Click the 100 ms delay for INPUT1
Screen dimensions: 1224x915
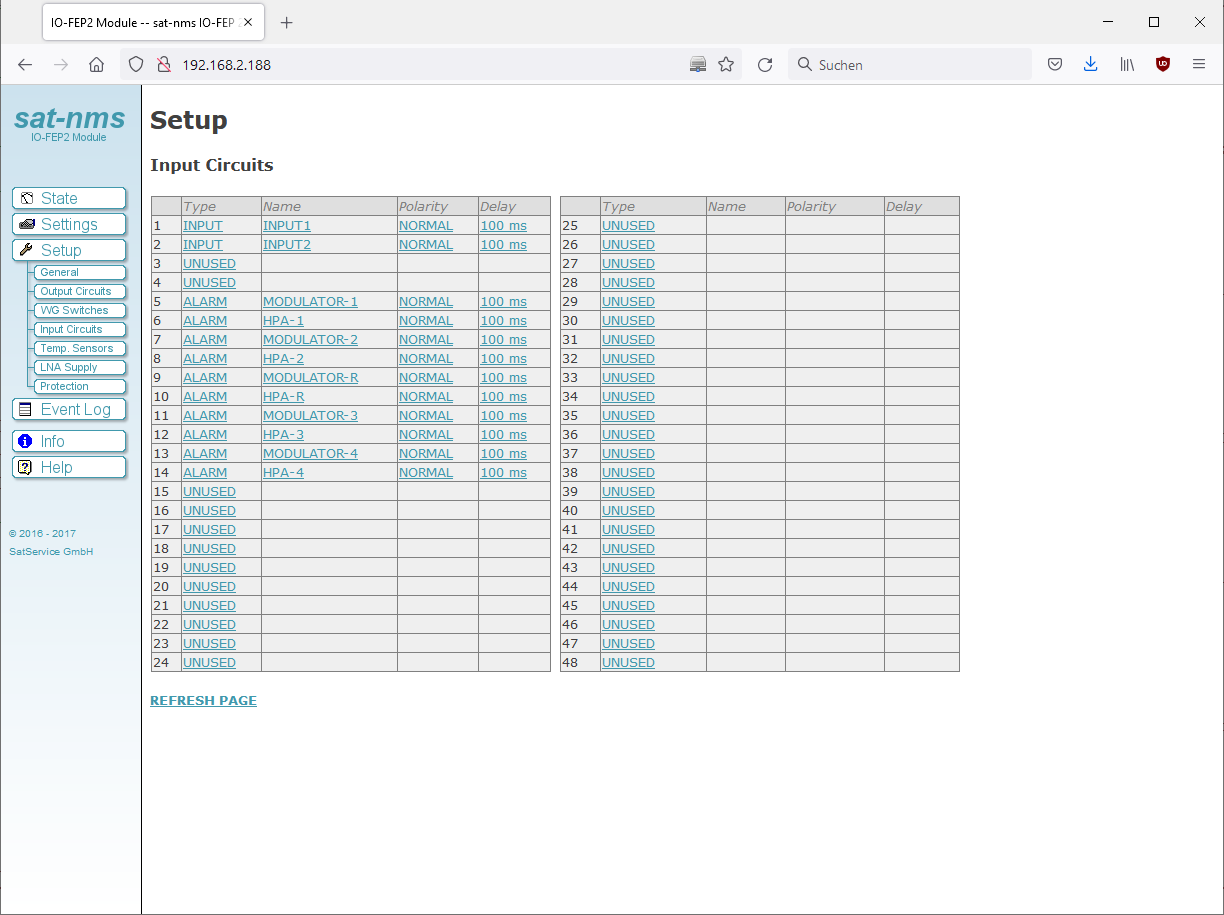tap(503, 226)
